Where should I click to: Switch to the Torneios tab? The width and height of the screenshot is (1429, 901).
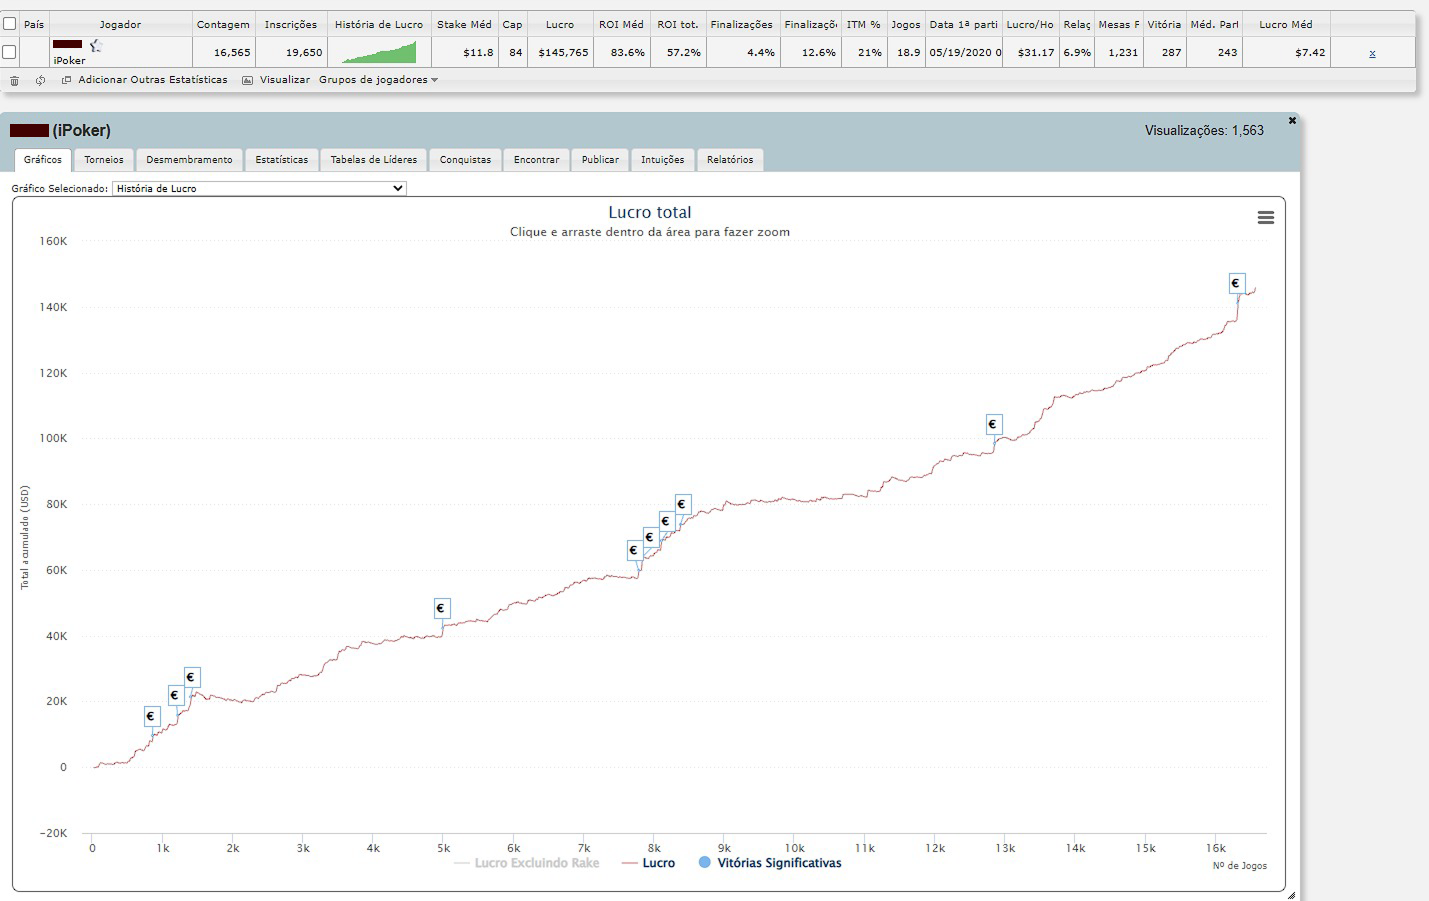(x=104, y=160)
